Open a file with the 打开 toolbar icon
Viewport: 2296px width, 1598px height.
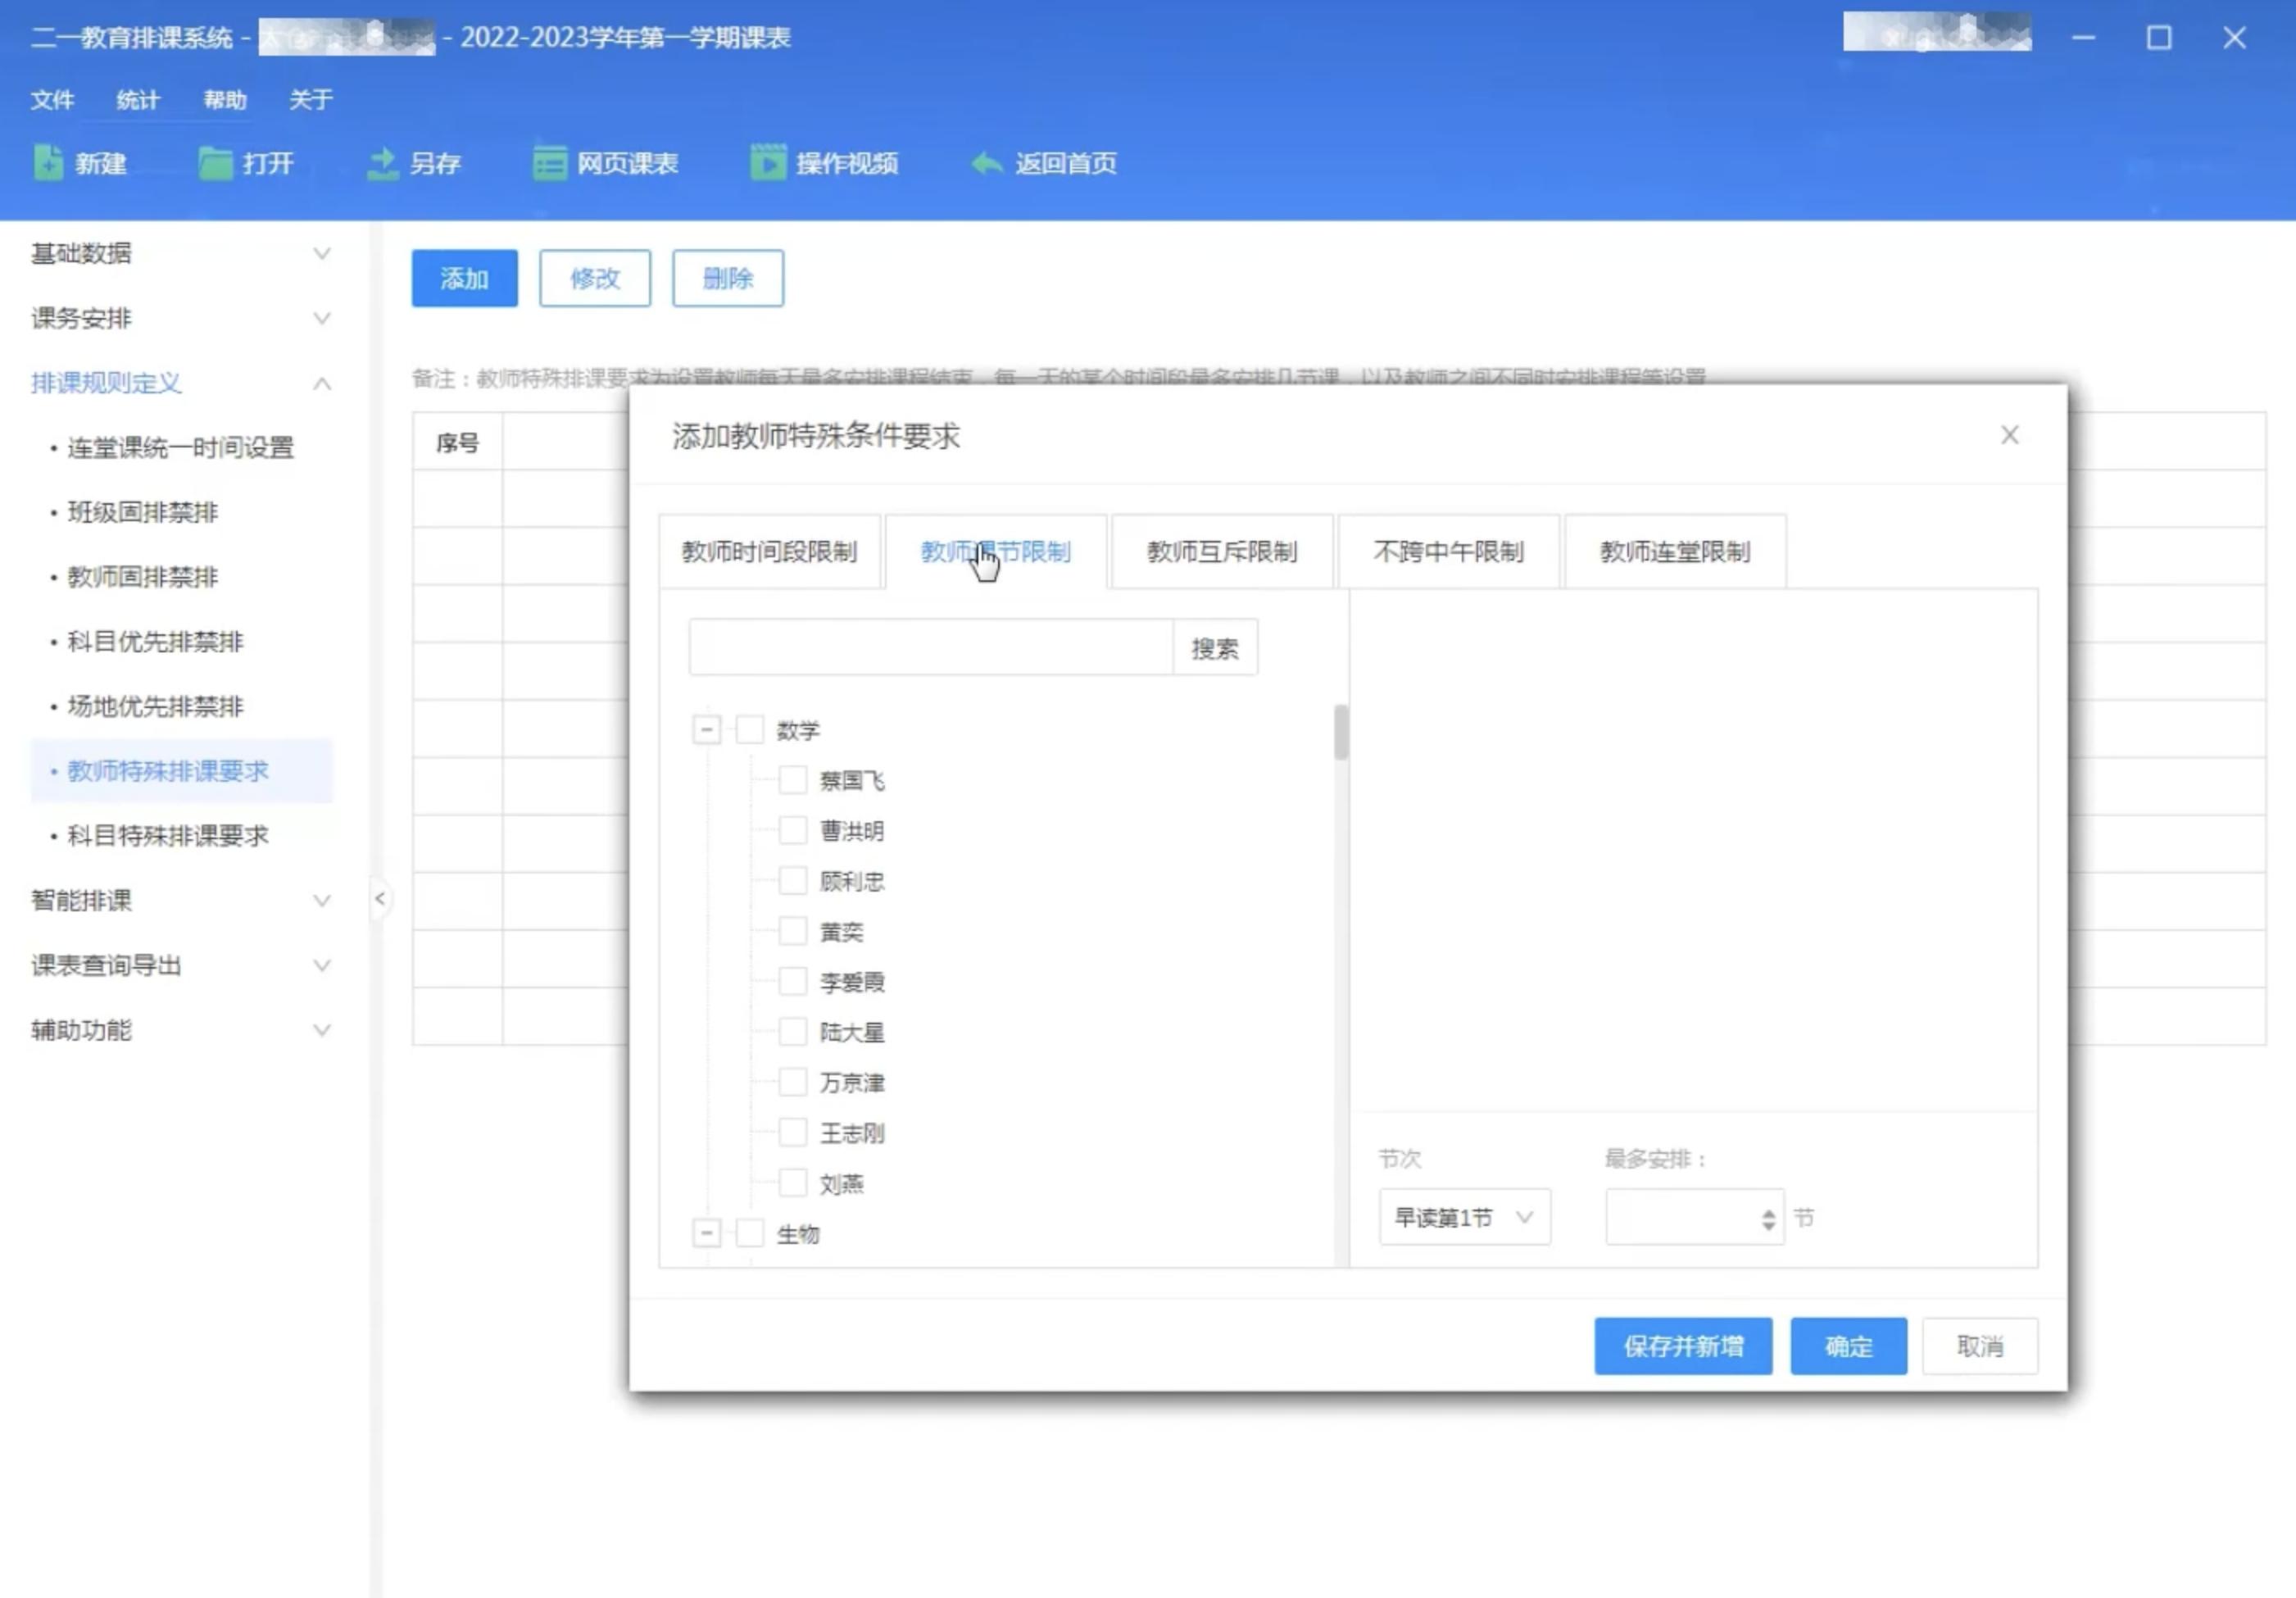[250, 163]
